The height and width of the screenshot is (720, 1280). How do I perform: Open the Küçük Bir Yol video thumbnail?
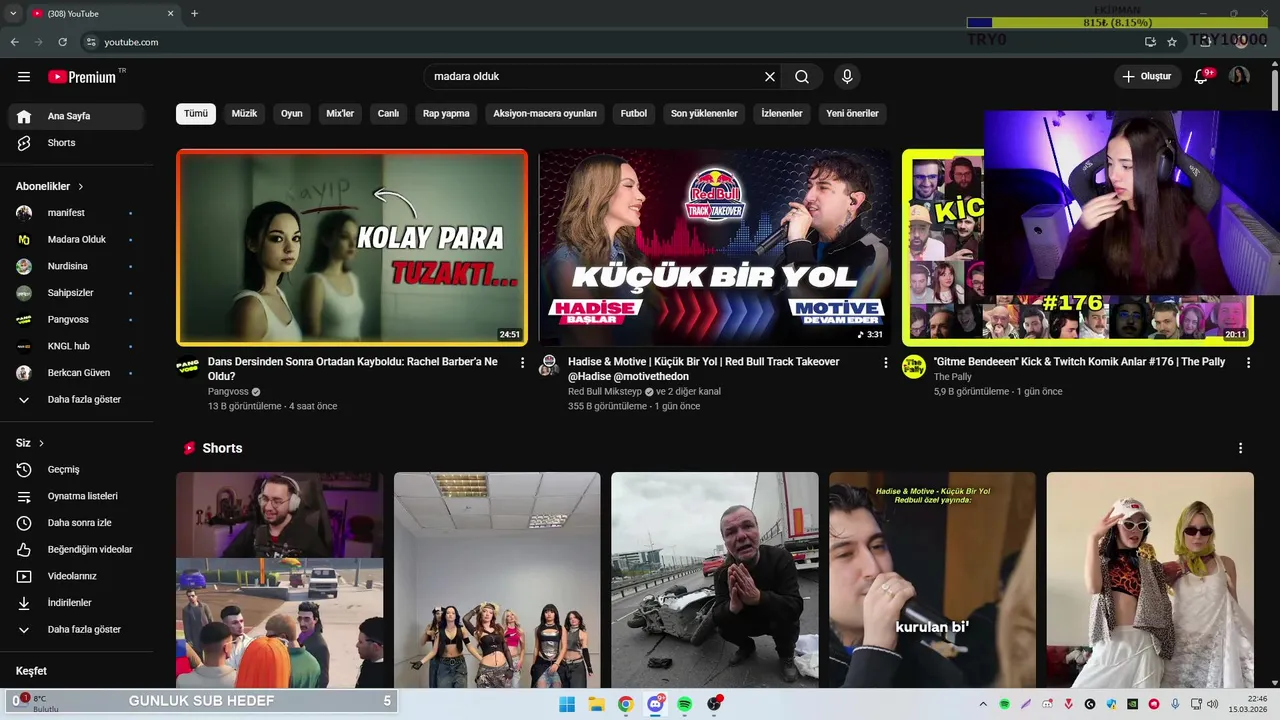(x=715, y=247)
